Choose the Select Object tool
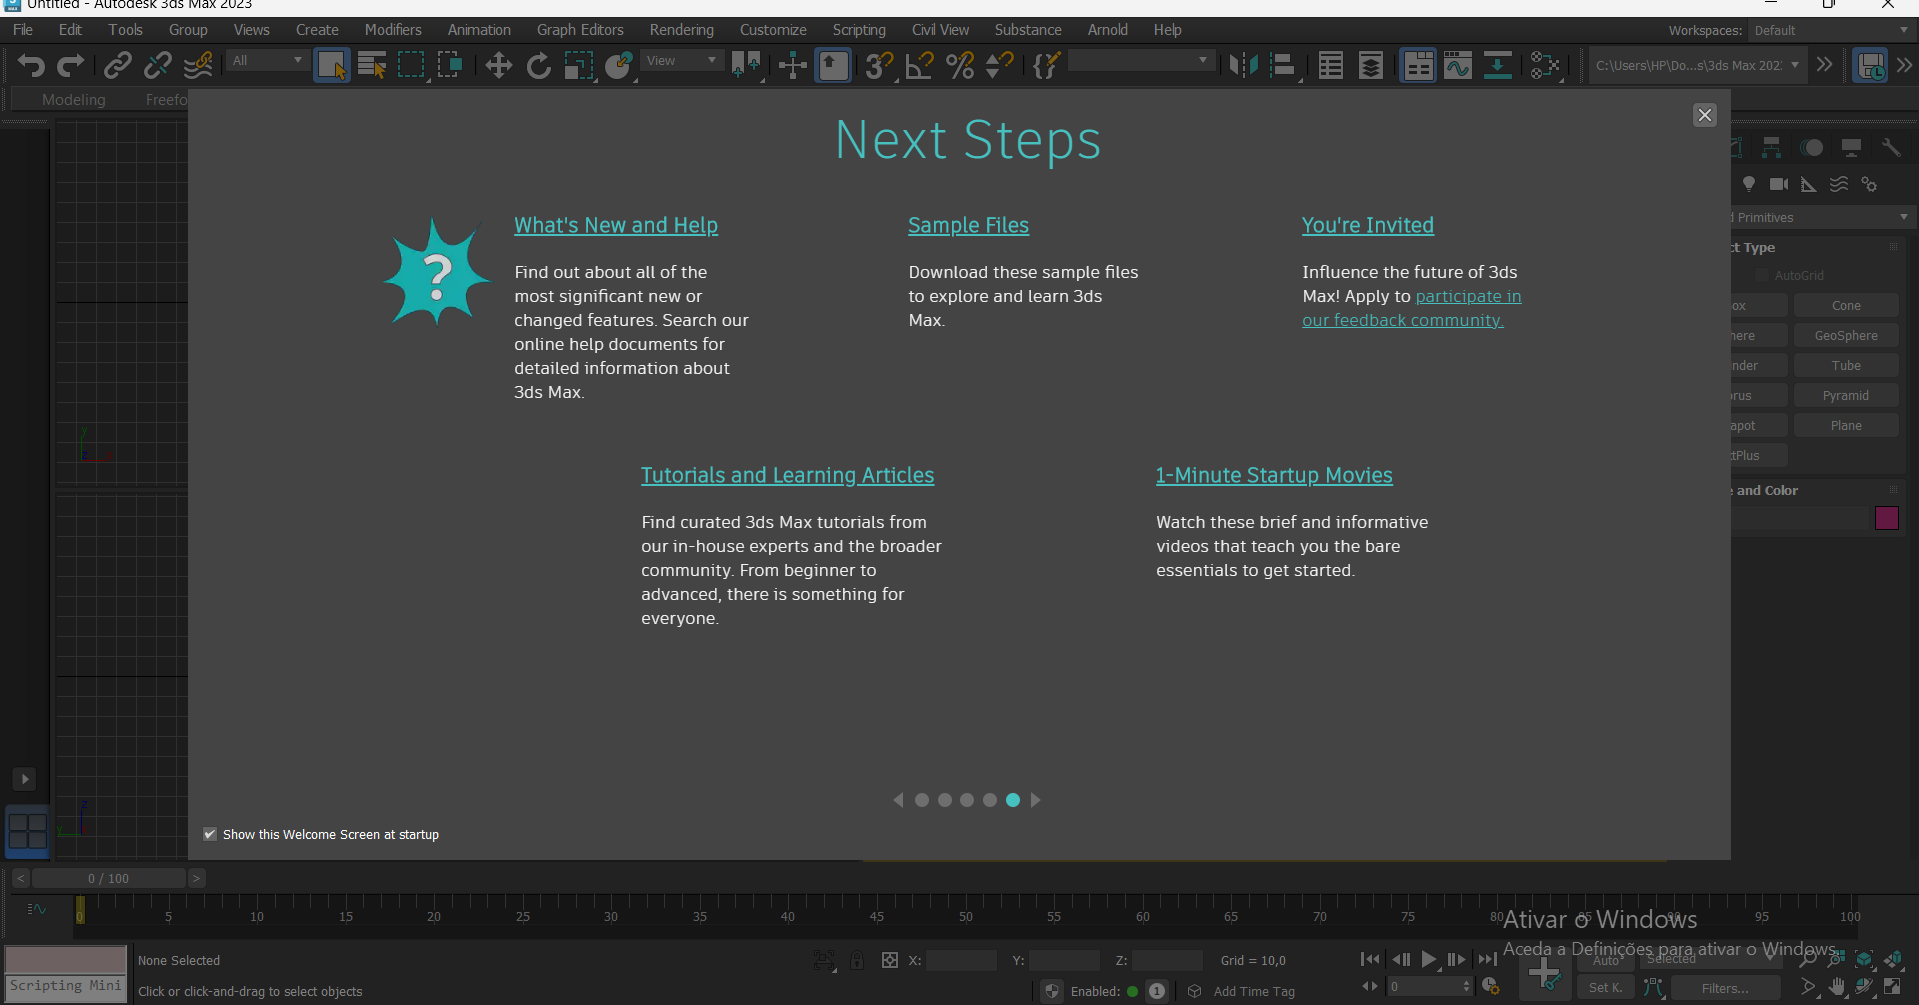1919x1005 pixels. [x=332, y=66]
